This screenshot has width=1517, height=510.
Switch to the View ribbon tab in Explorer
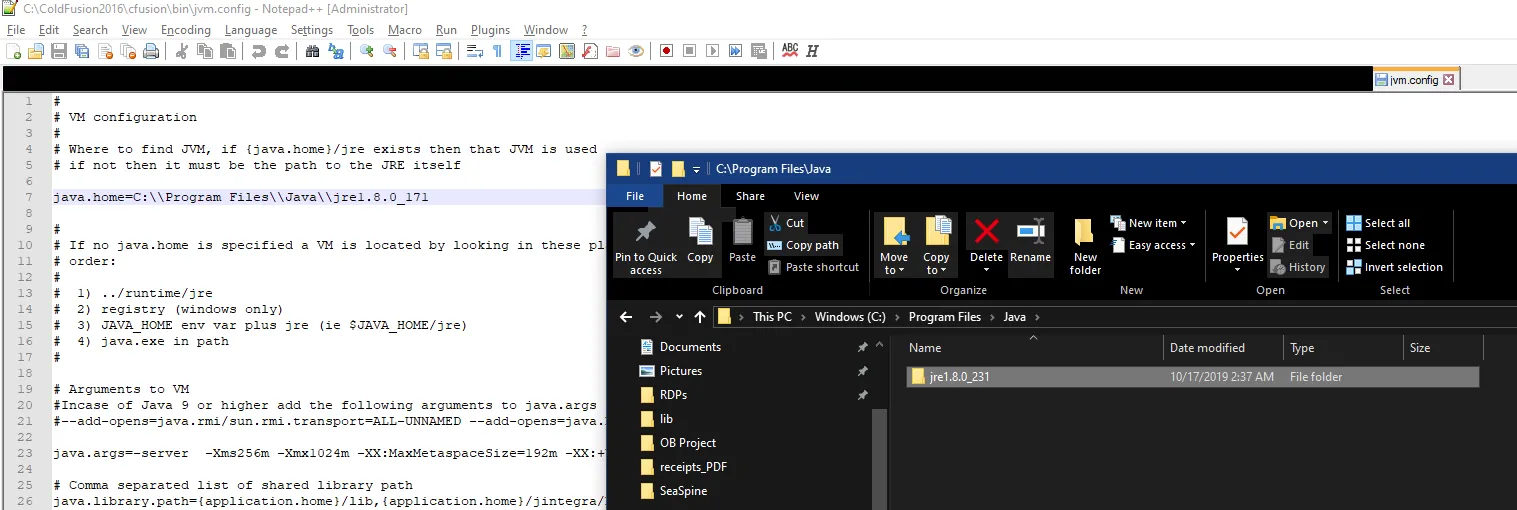806,196
